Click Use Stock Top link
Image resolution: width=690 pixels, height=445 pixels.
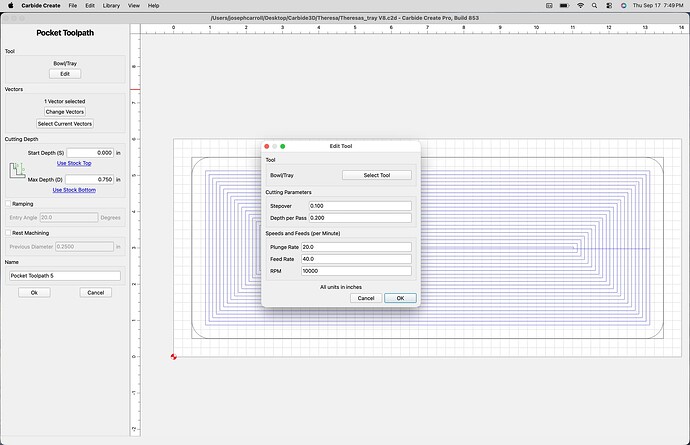point(74,163)
